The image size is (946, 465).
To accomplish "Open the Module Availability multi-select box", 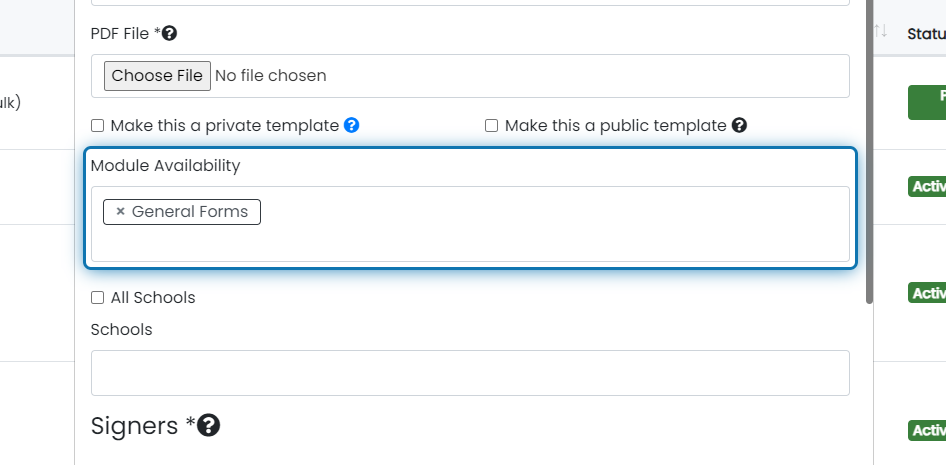I will pos(470,224).
